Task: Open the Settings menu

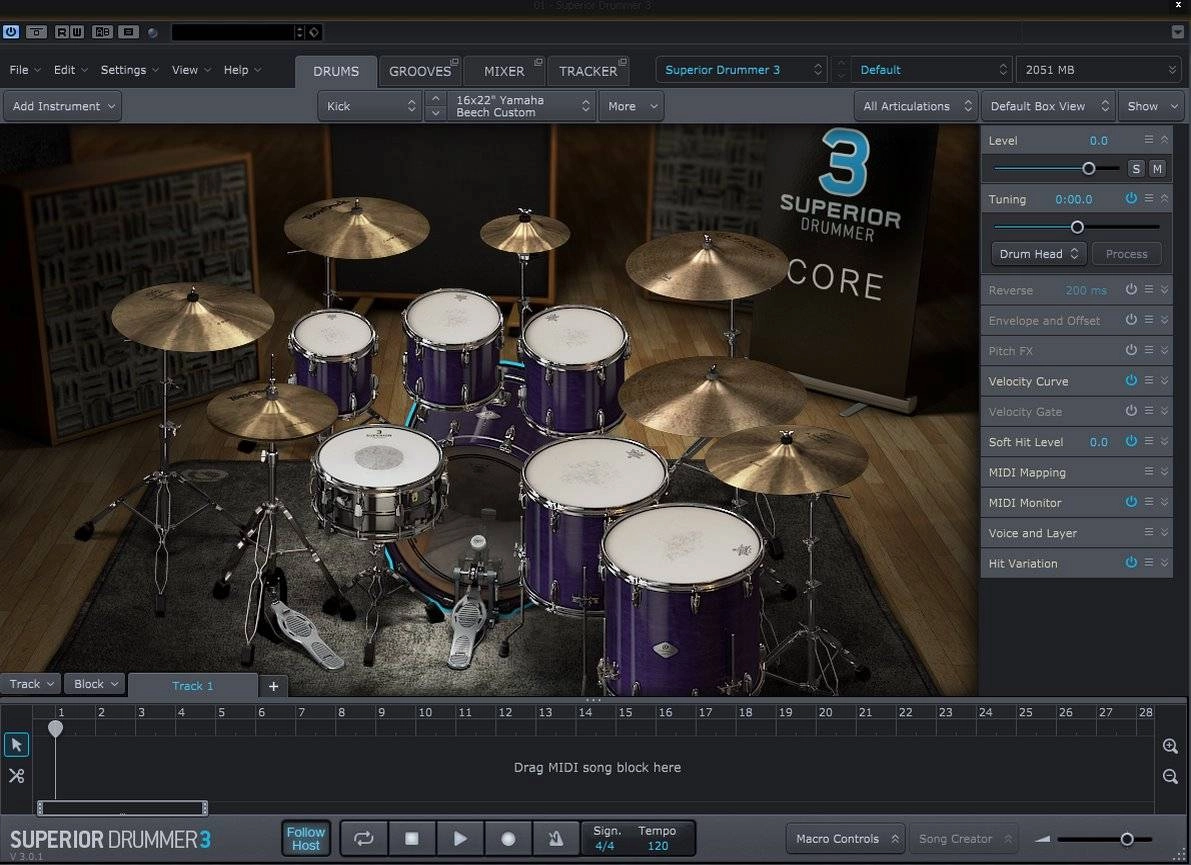Action: coord(130,70)
